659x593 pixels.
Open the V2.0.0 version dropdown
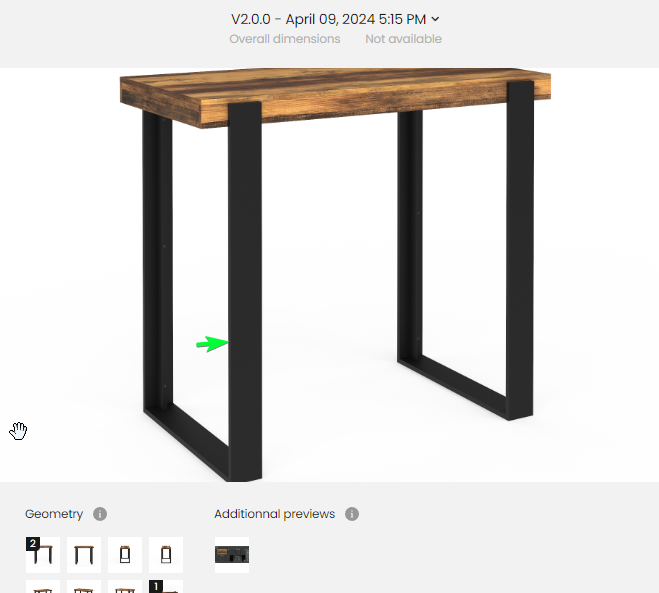point(335,19)
